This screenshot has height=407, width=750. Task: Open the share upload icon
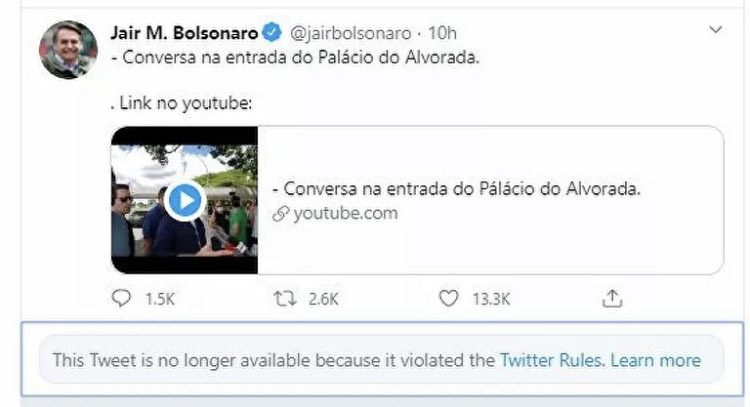pos(612,298)
